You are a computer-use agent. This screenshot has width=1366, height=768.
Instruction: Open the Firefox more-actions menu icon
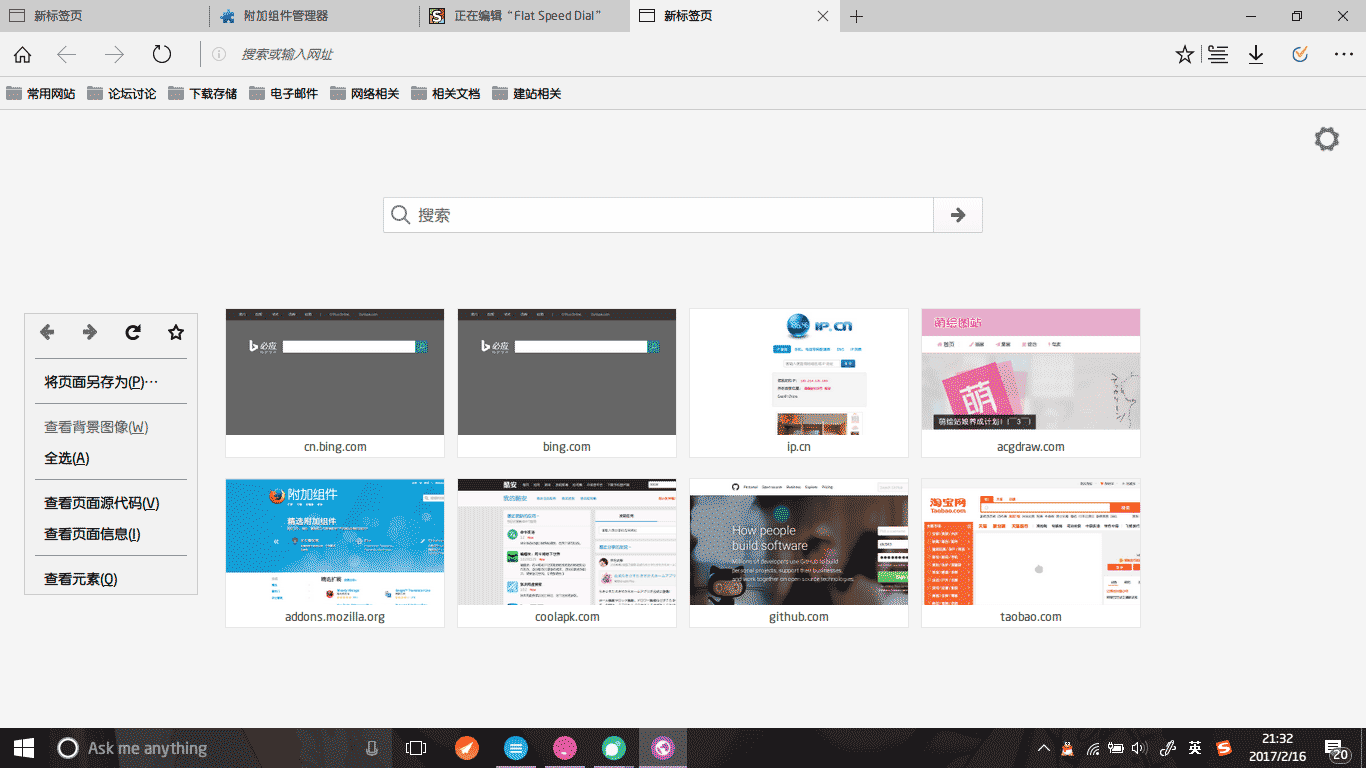tap(1342, 54)
